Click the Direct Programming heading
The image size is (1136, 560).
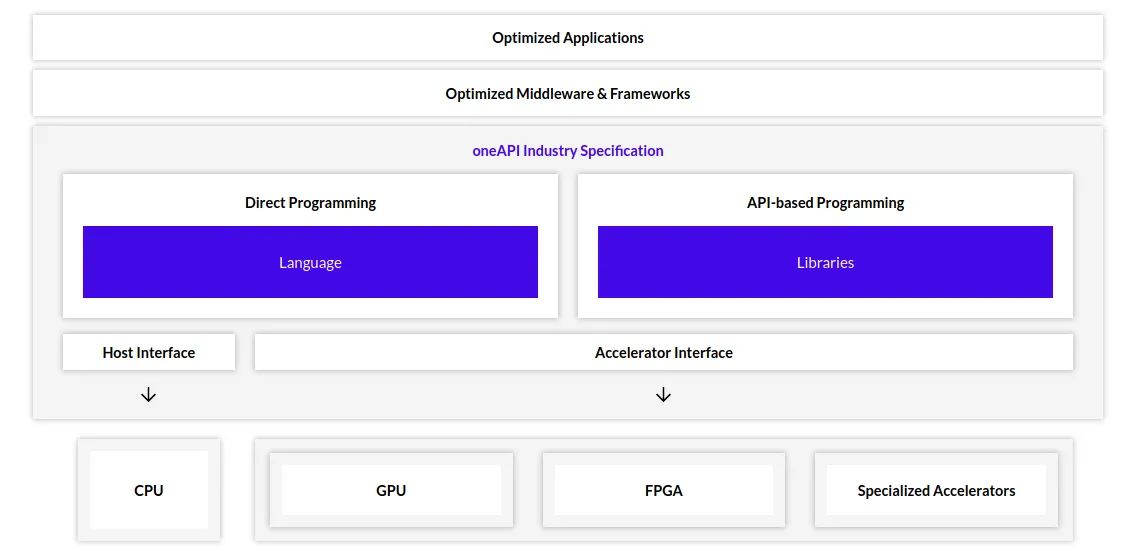[x=310, y=203]
